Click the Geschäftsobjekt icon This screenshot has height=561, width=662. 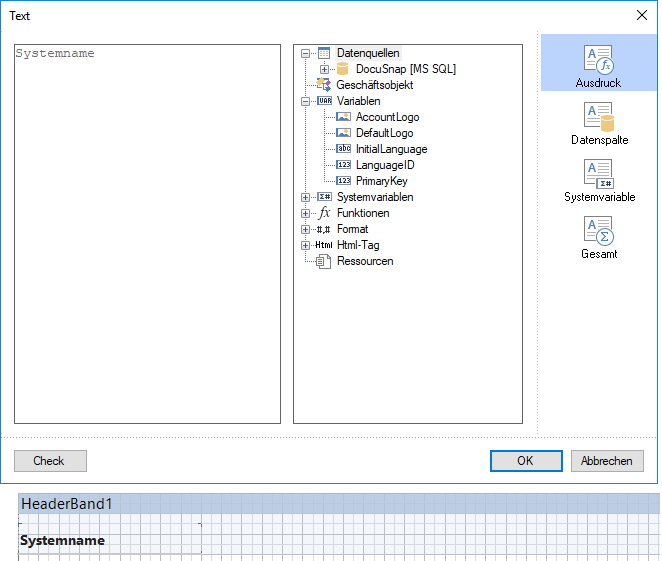click(x=324, y=84)
